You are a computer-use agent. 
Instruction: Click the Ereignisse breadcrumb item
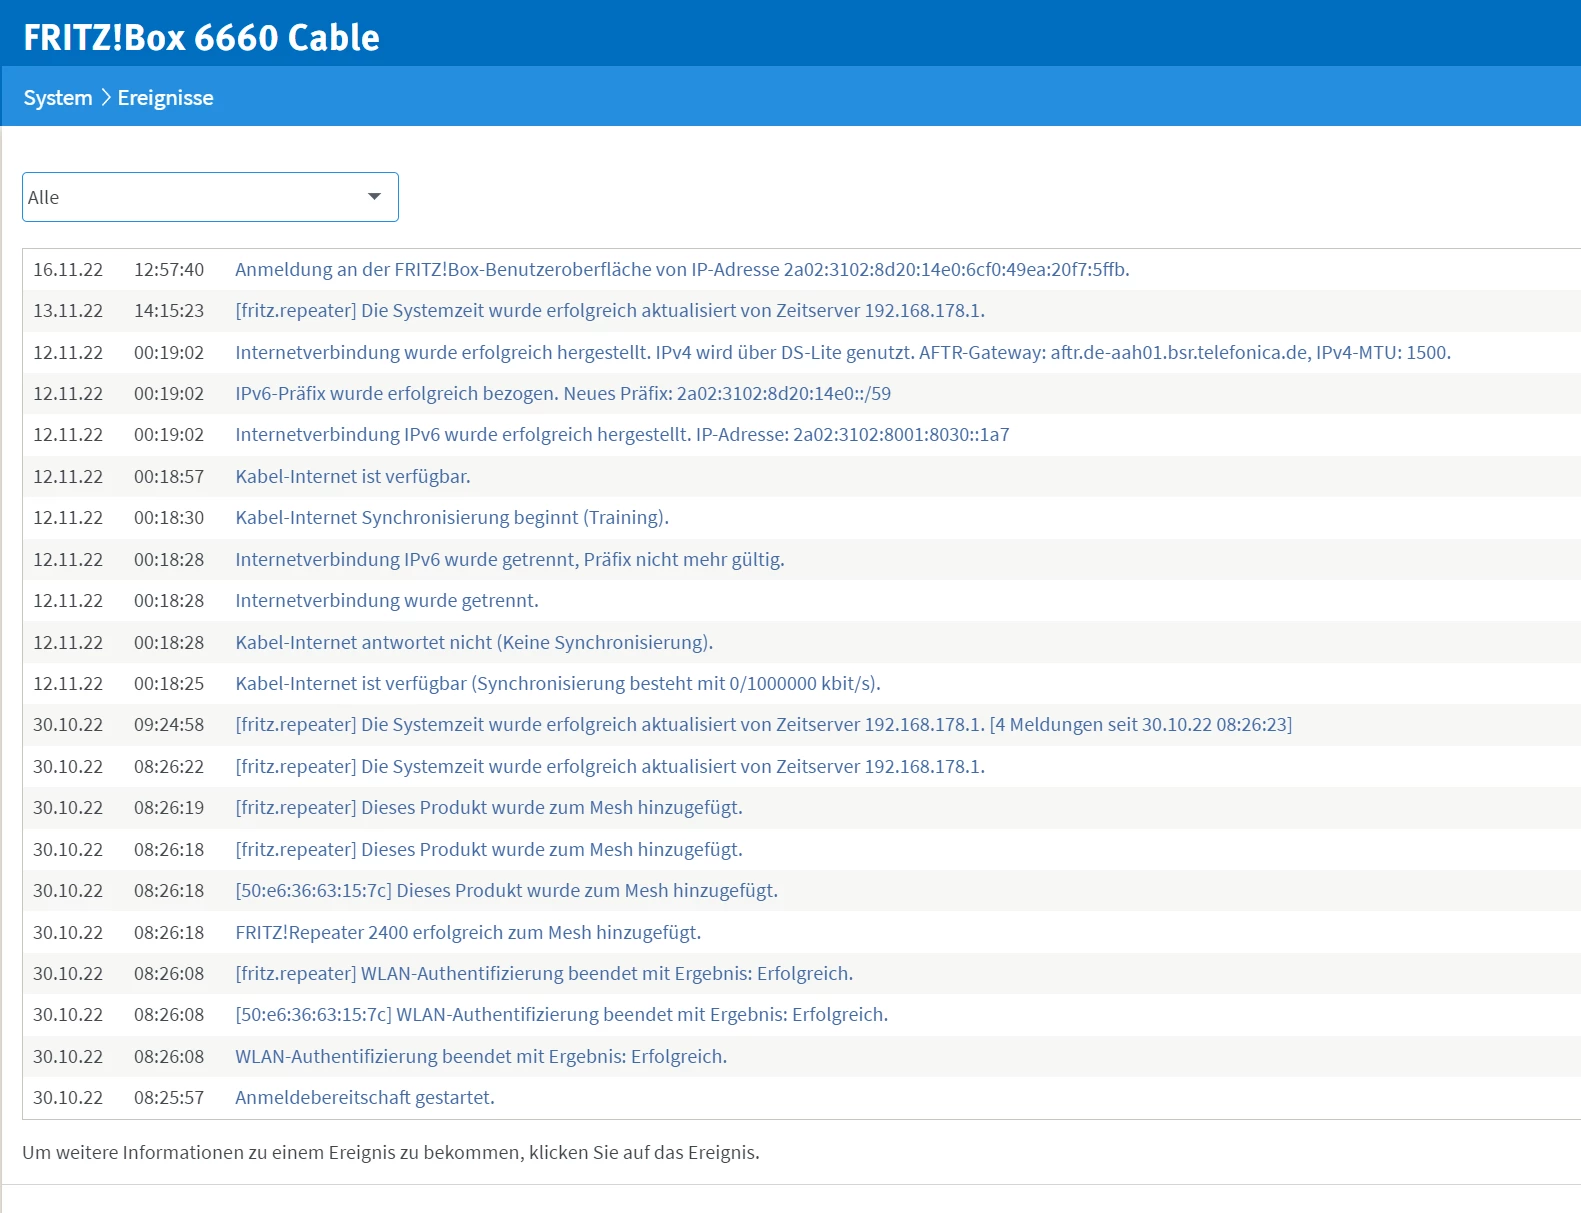coord(165,98)
